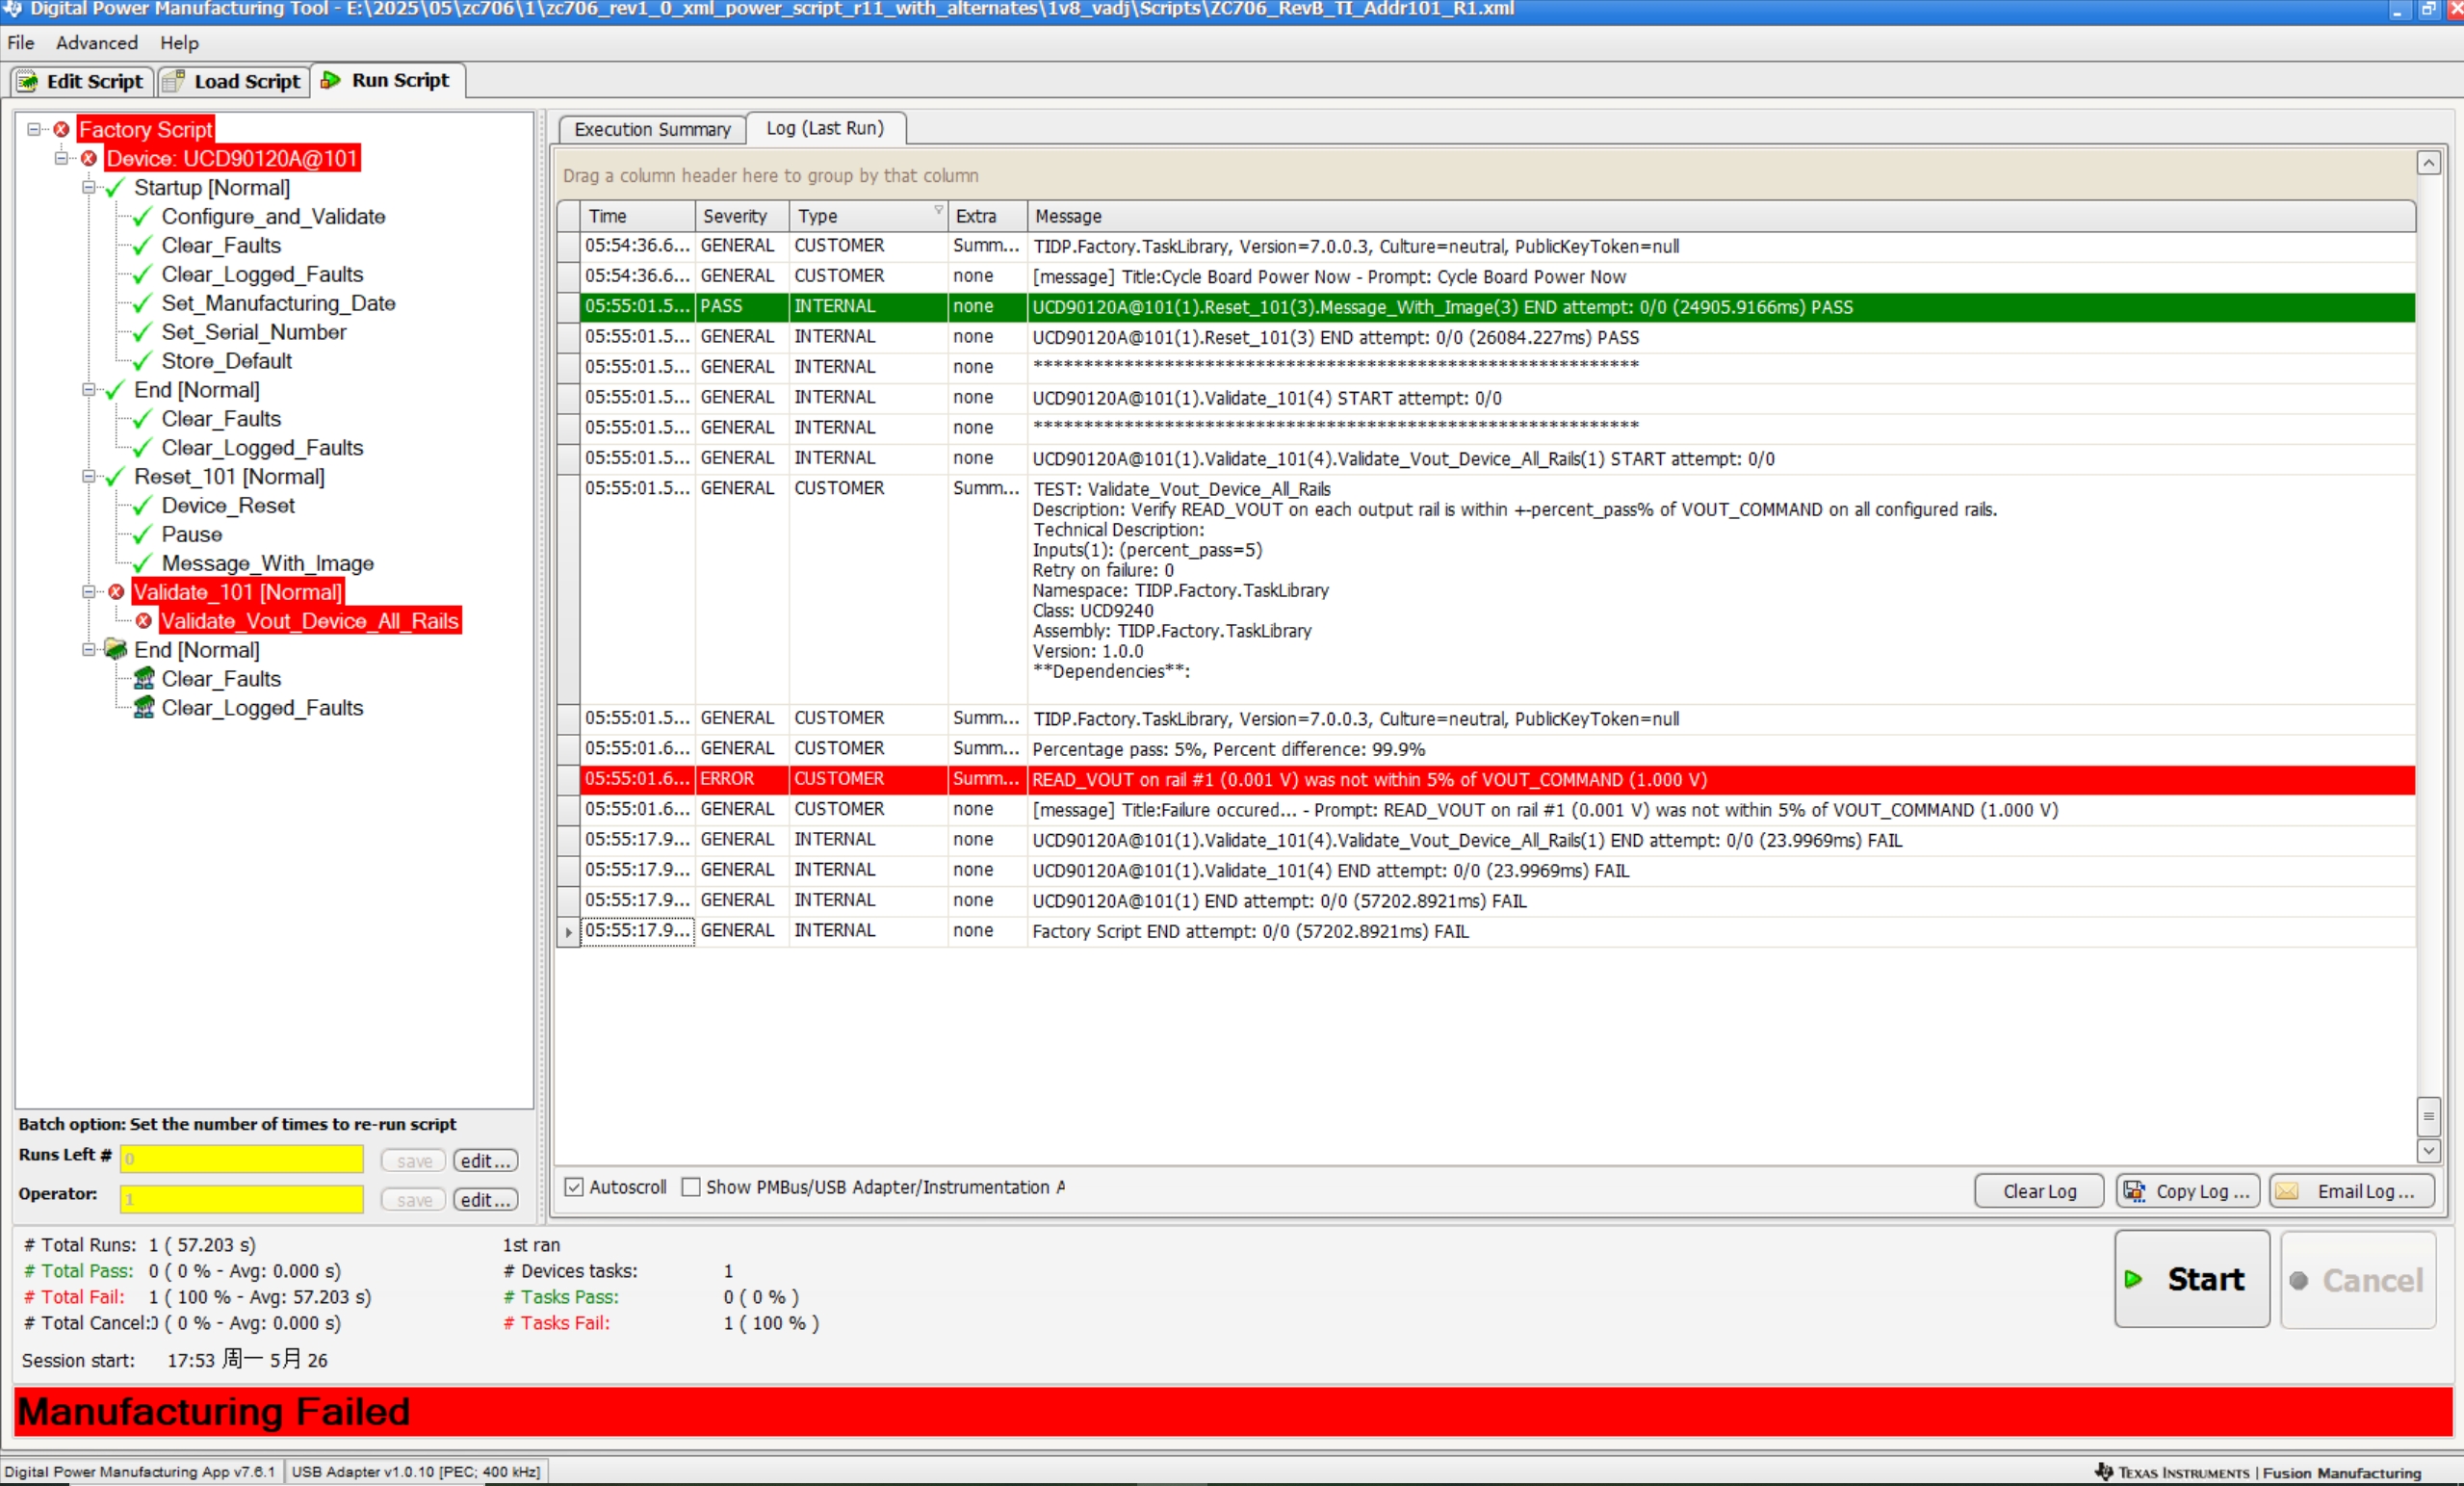
Task: Collapse the Factory Script root node
Action: click(33, 129)
